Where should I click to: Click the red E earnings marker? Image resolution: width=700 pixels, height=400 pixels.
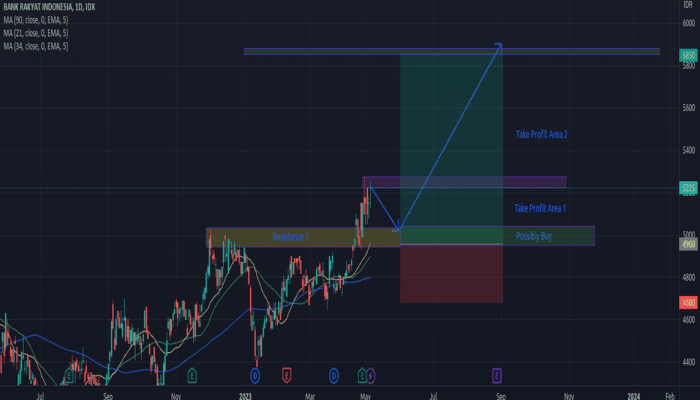pyautogui.click(x=287, y=375)
